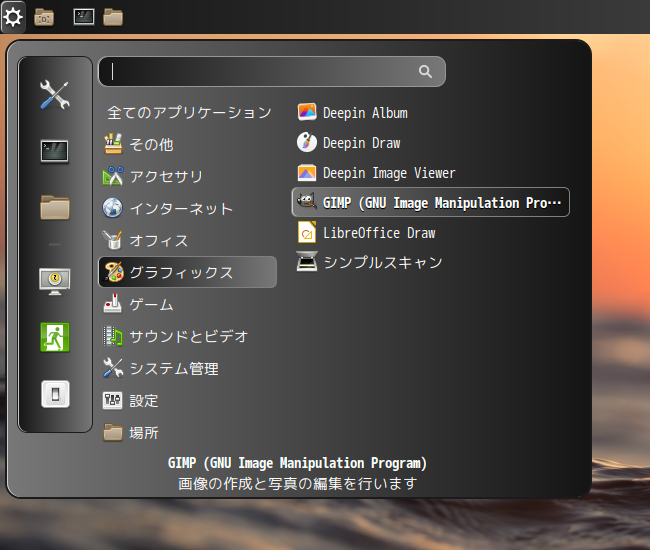Launch GIMP image editor

tap(431, 202)
